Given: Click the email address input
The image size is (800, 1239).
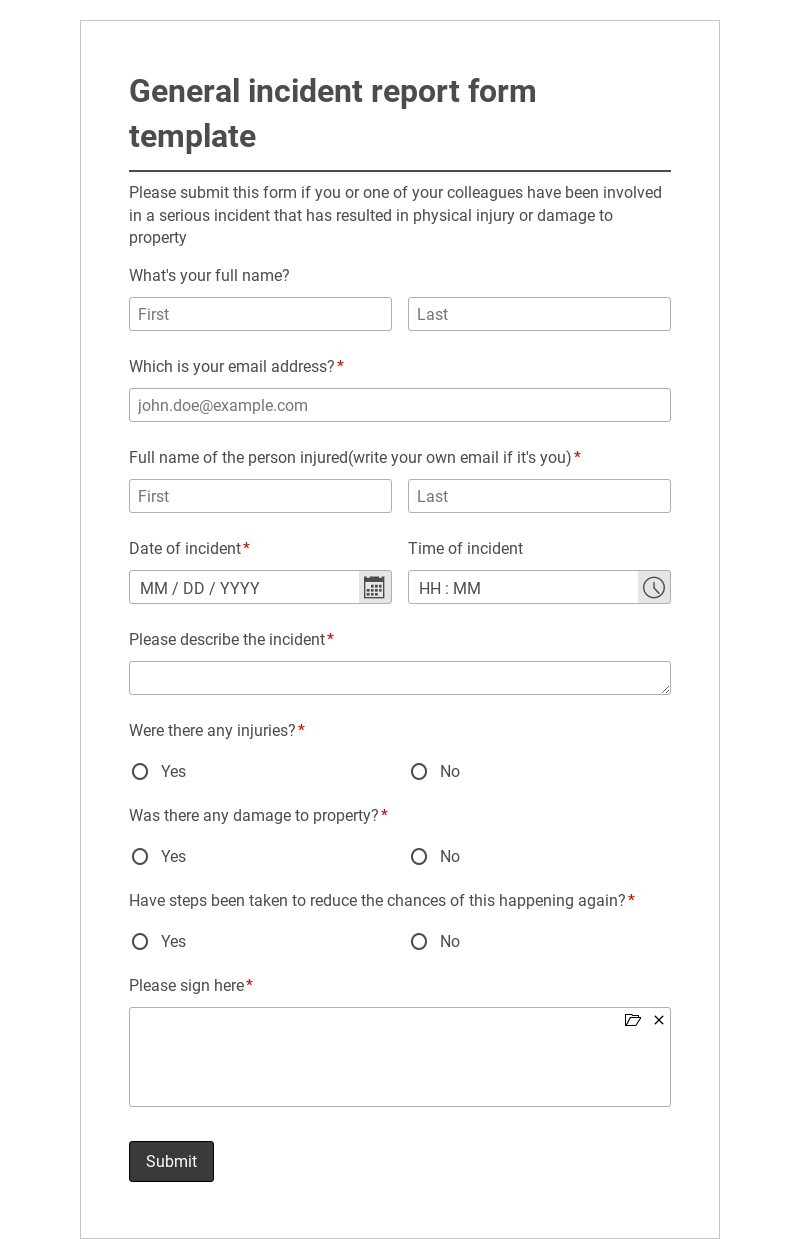Looking at the screenshot, I should pos(400,405).
